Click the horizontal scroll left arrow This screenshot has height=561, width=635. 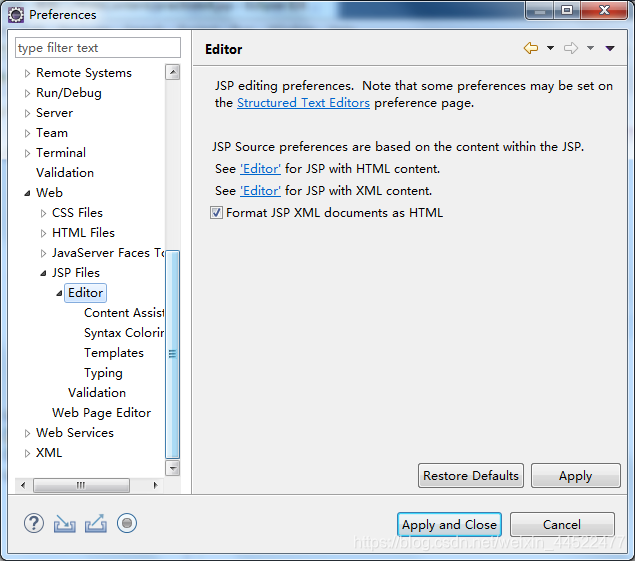pyautogui.click(x=23, y=485)
